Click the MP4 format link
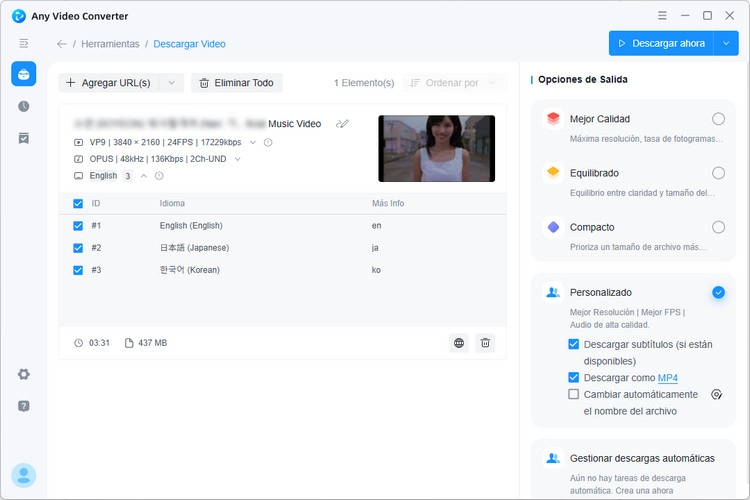The height and width of the screenshot is (500, 750). click(x=668, y=378)
